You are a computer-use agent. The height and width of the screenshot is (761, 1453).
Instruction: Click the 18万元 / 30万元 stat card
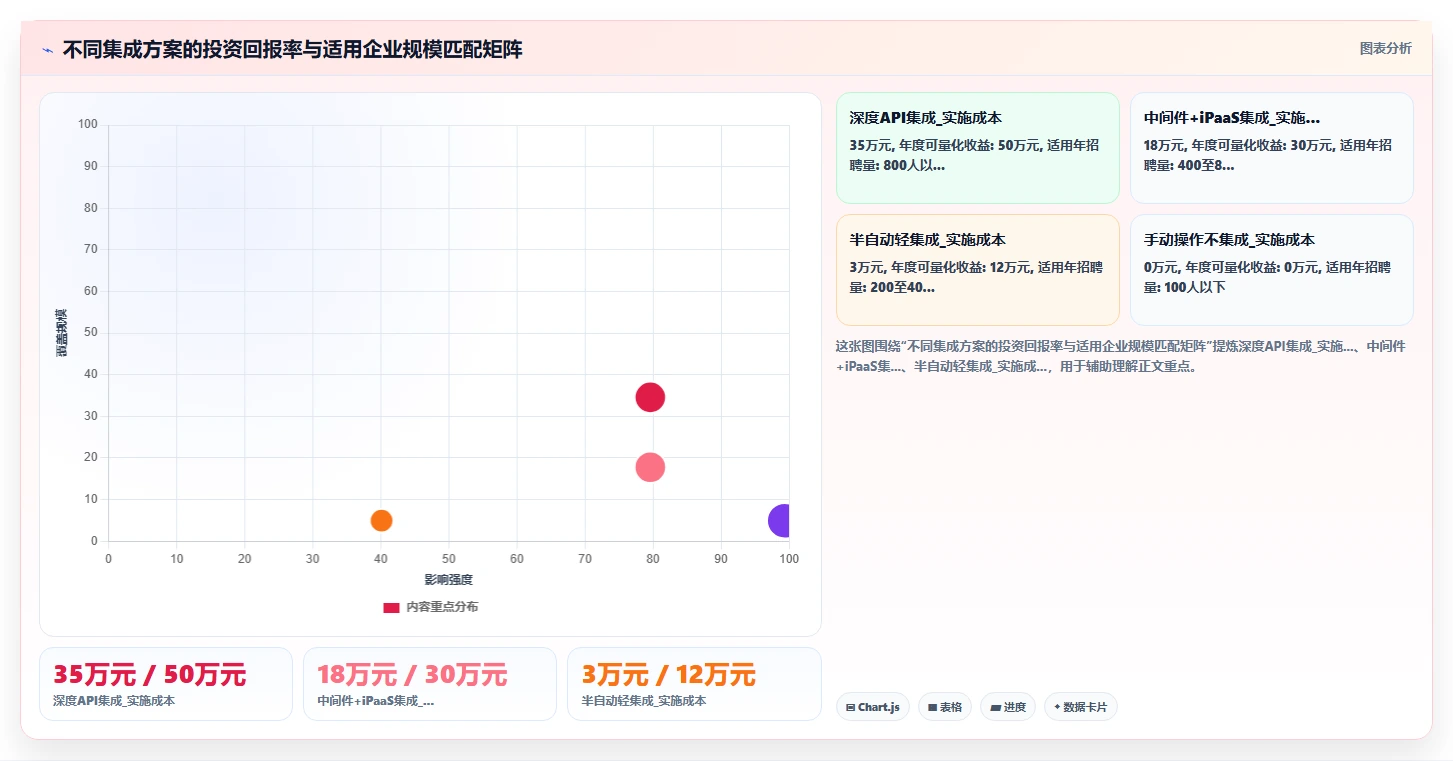(x=430, y=684)
